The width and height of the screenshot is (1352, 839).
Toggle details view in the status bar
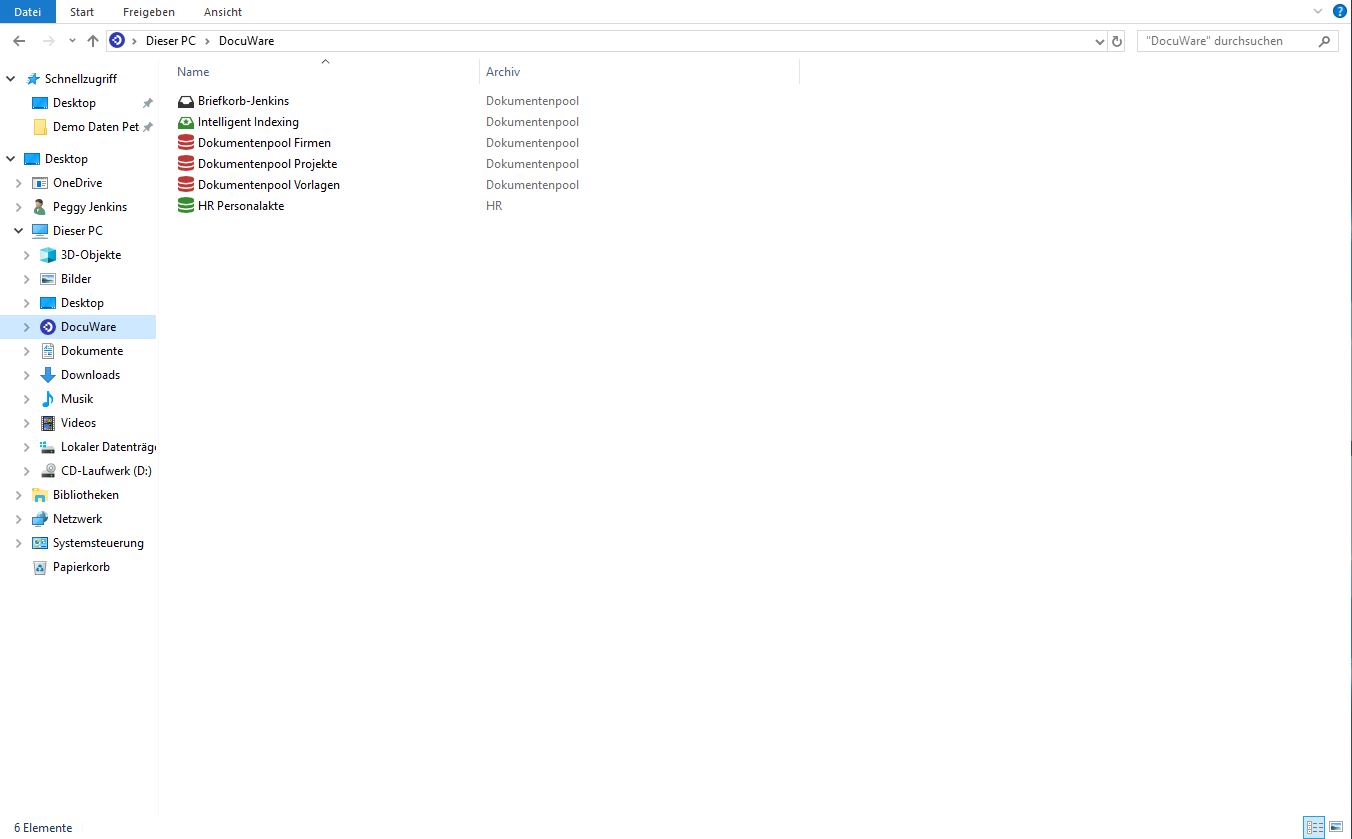[x=1314, y=827]
